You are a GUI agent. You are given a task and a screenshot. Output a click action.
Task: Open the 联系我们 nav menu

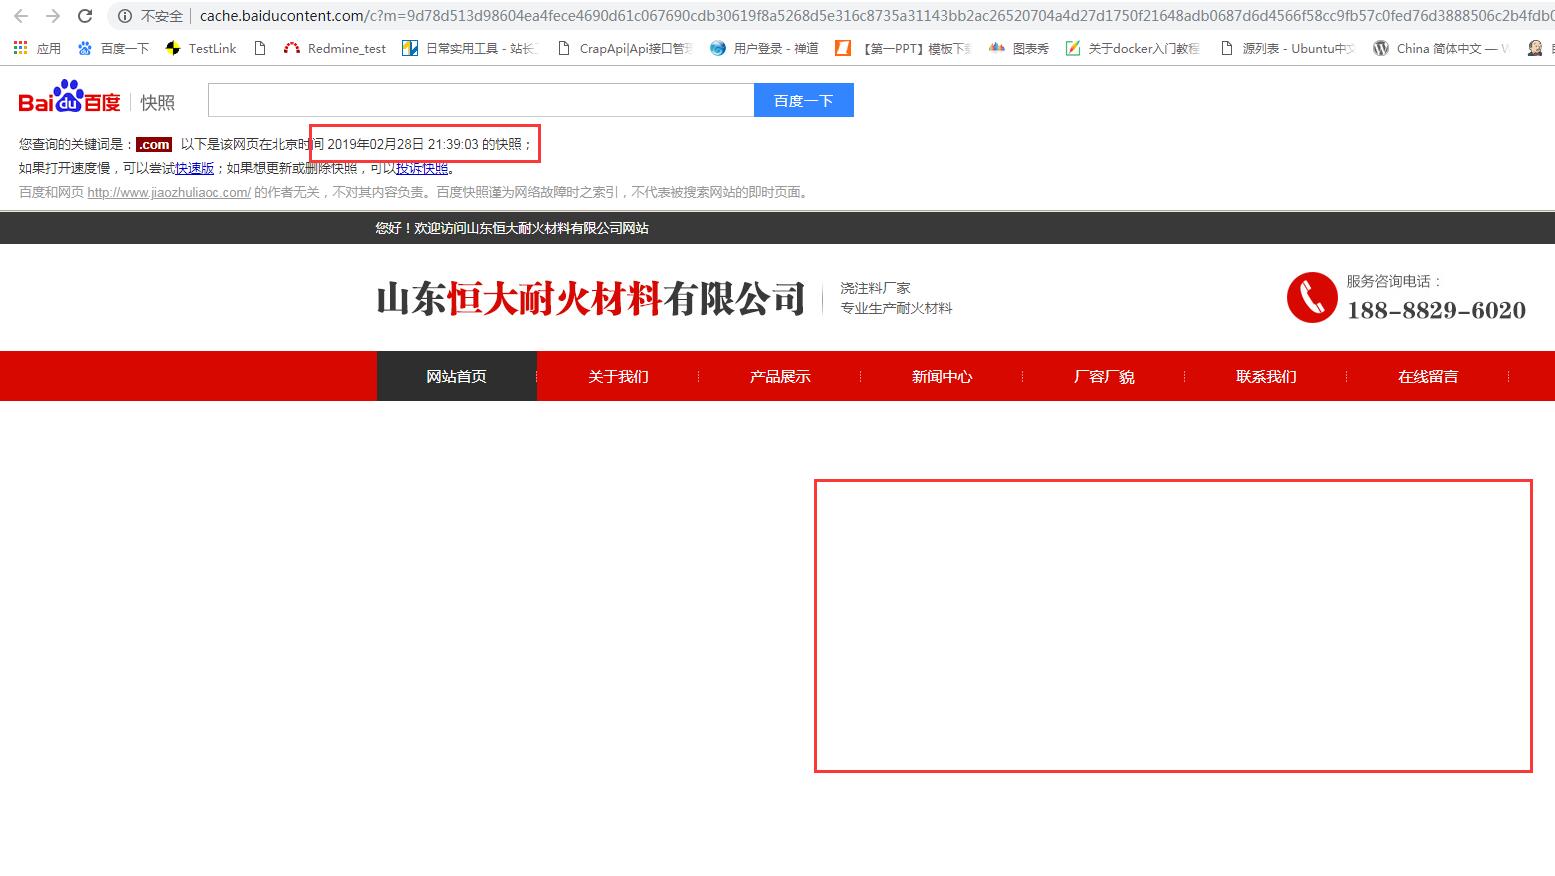pos(1266,376)
